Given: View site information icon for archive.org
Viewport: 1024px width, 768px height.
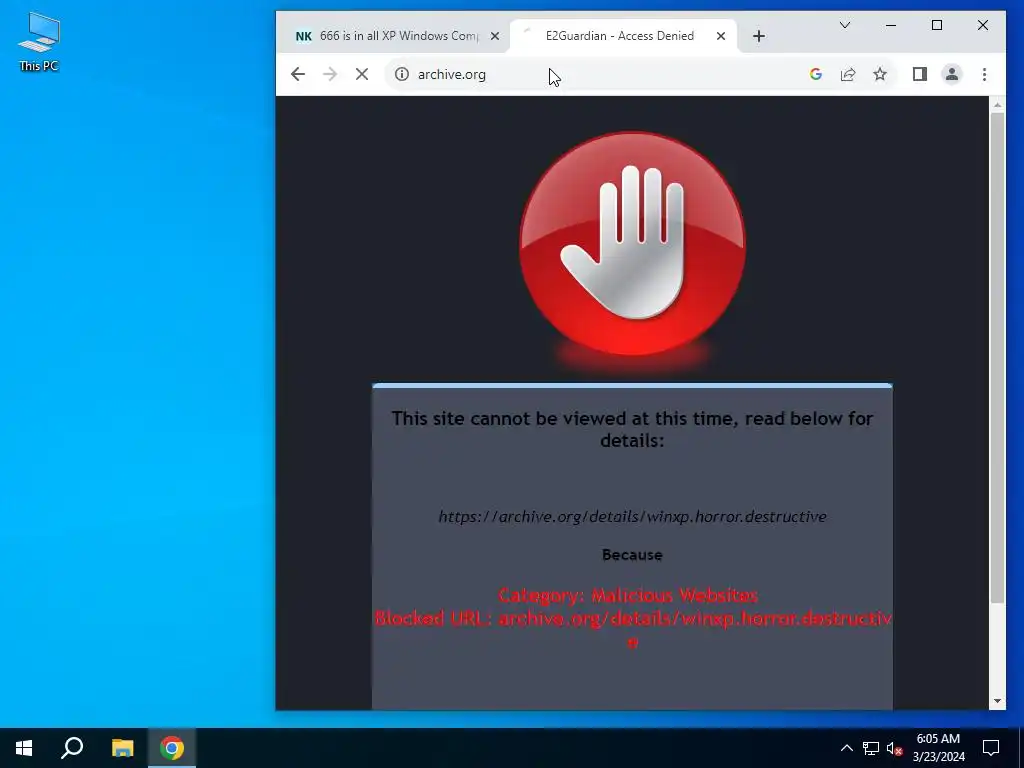Looking at the screenshot, I should [402, 74].
